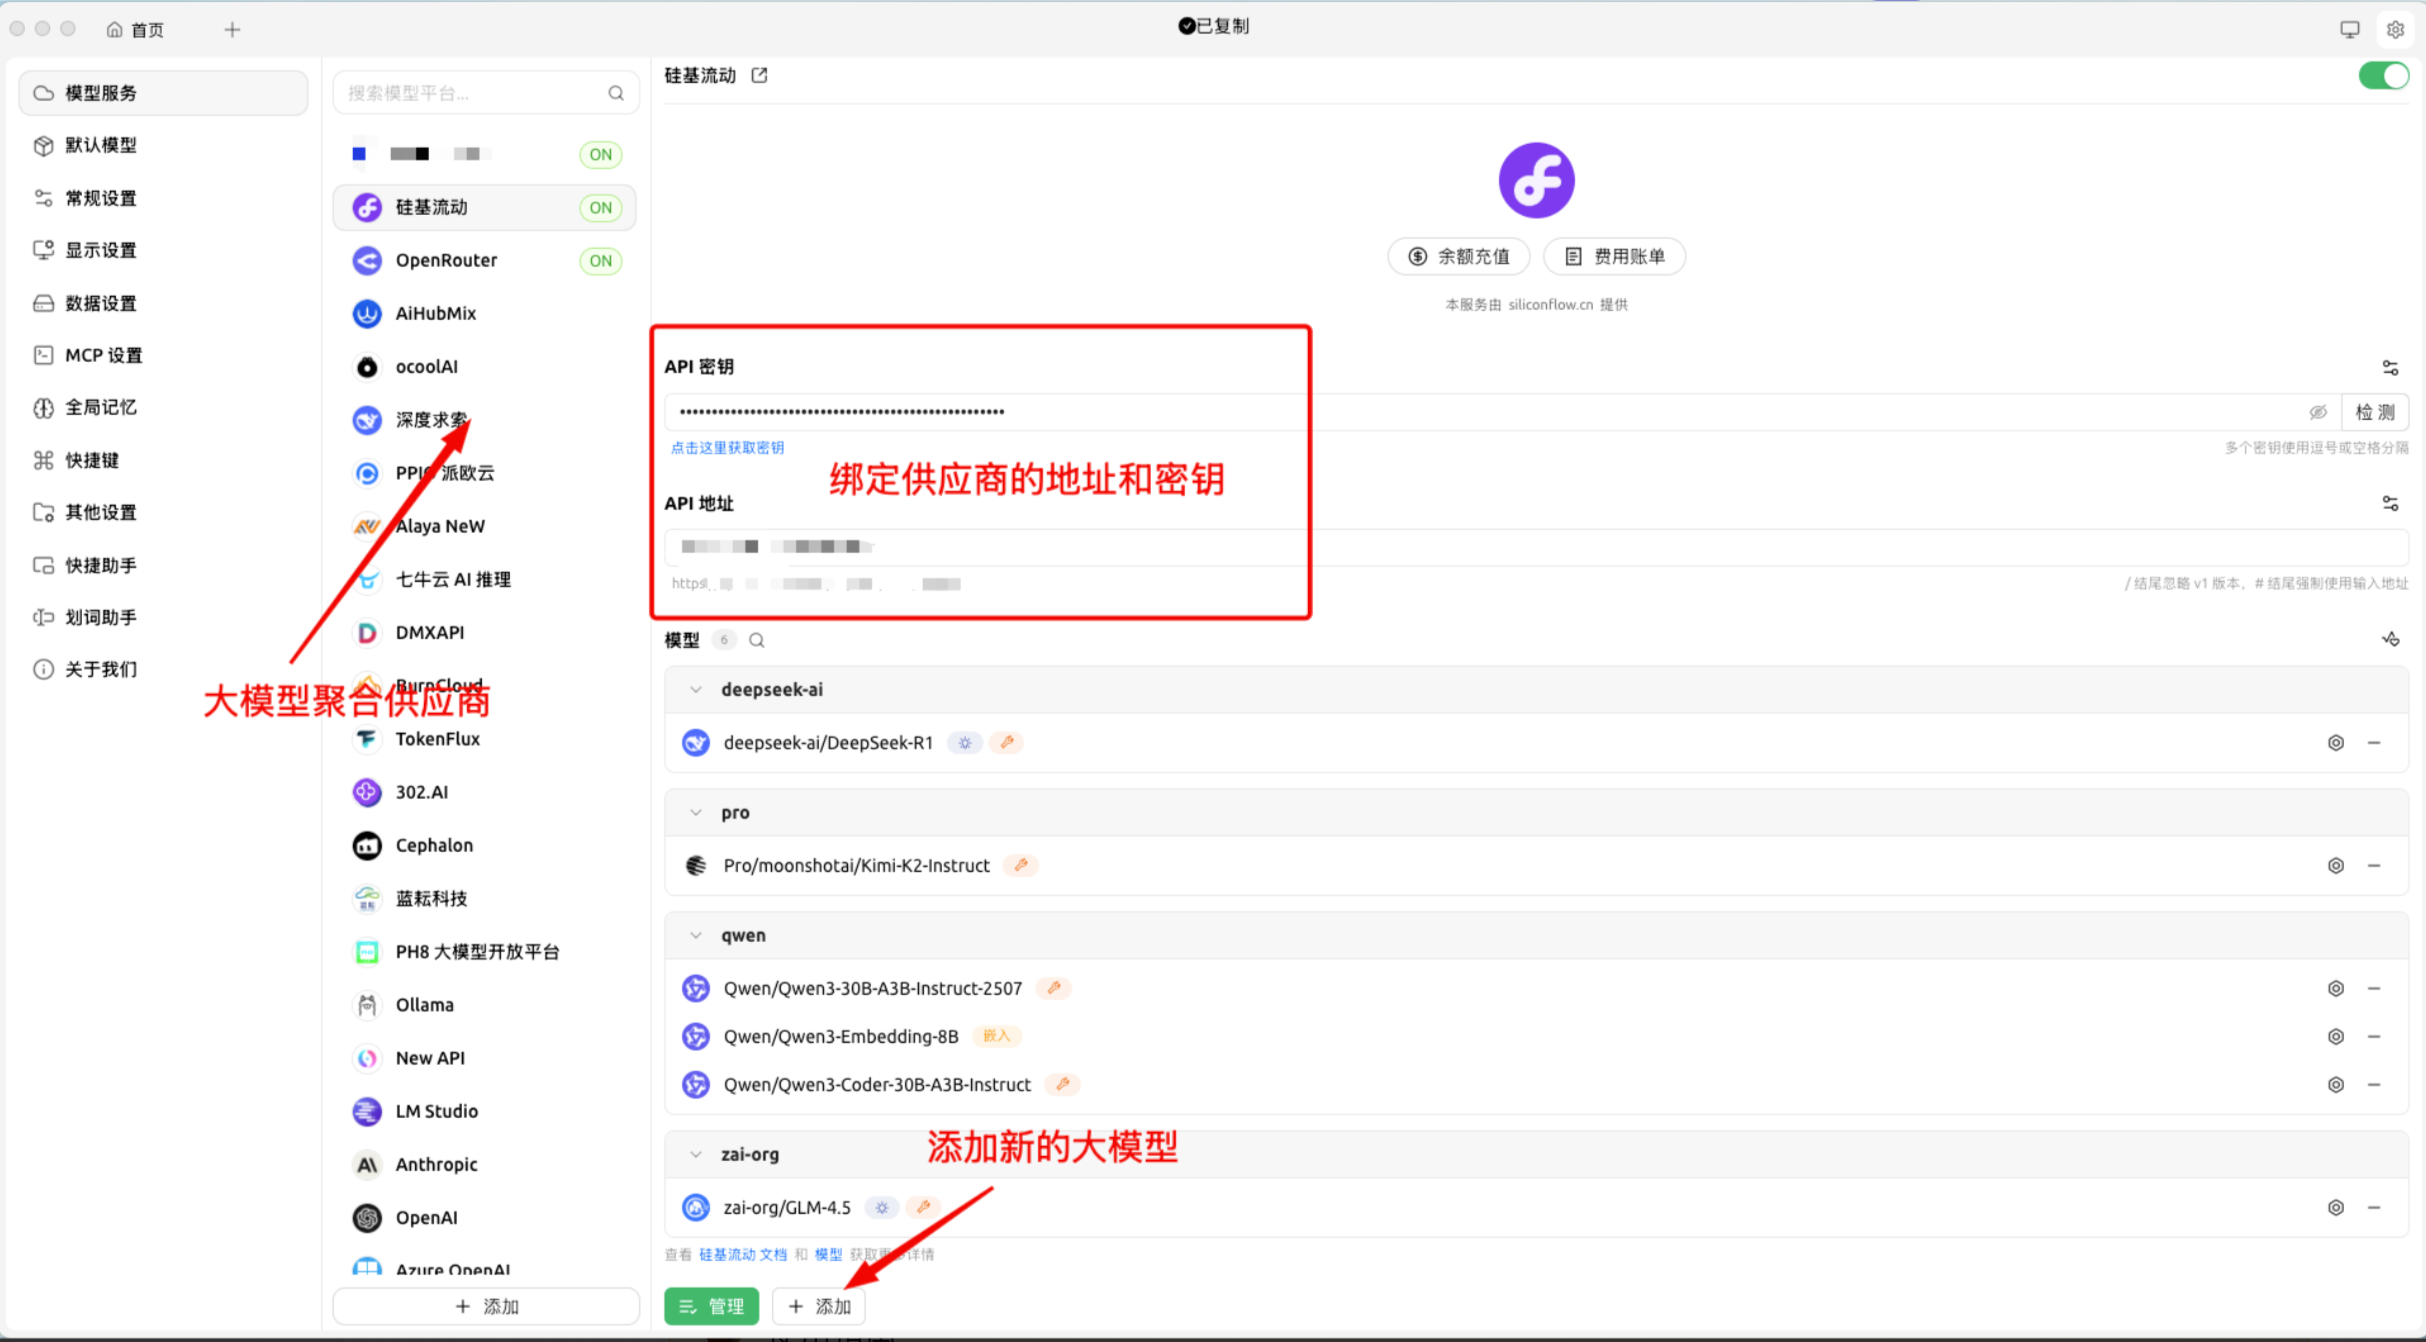This screenshot has width=2426, height=1342.
Task: Click the green 管理 manage button
Action: (711, 1306)
